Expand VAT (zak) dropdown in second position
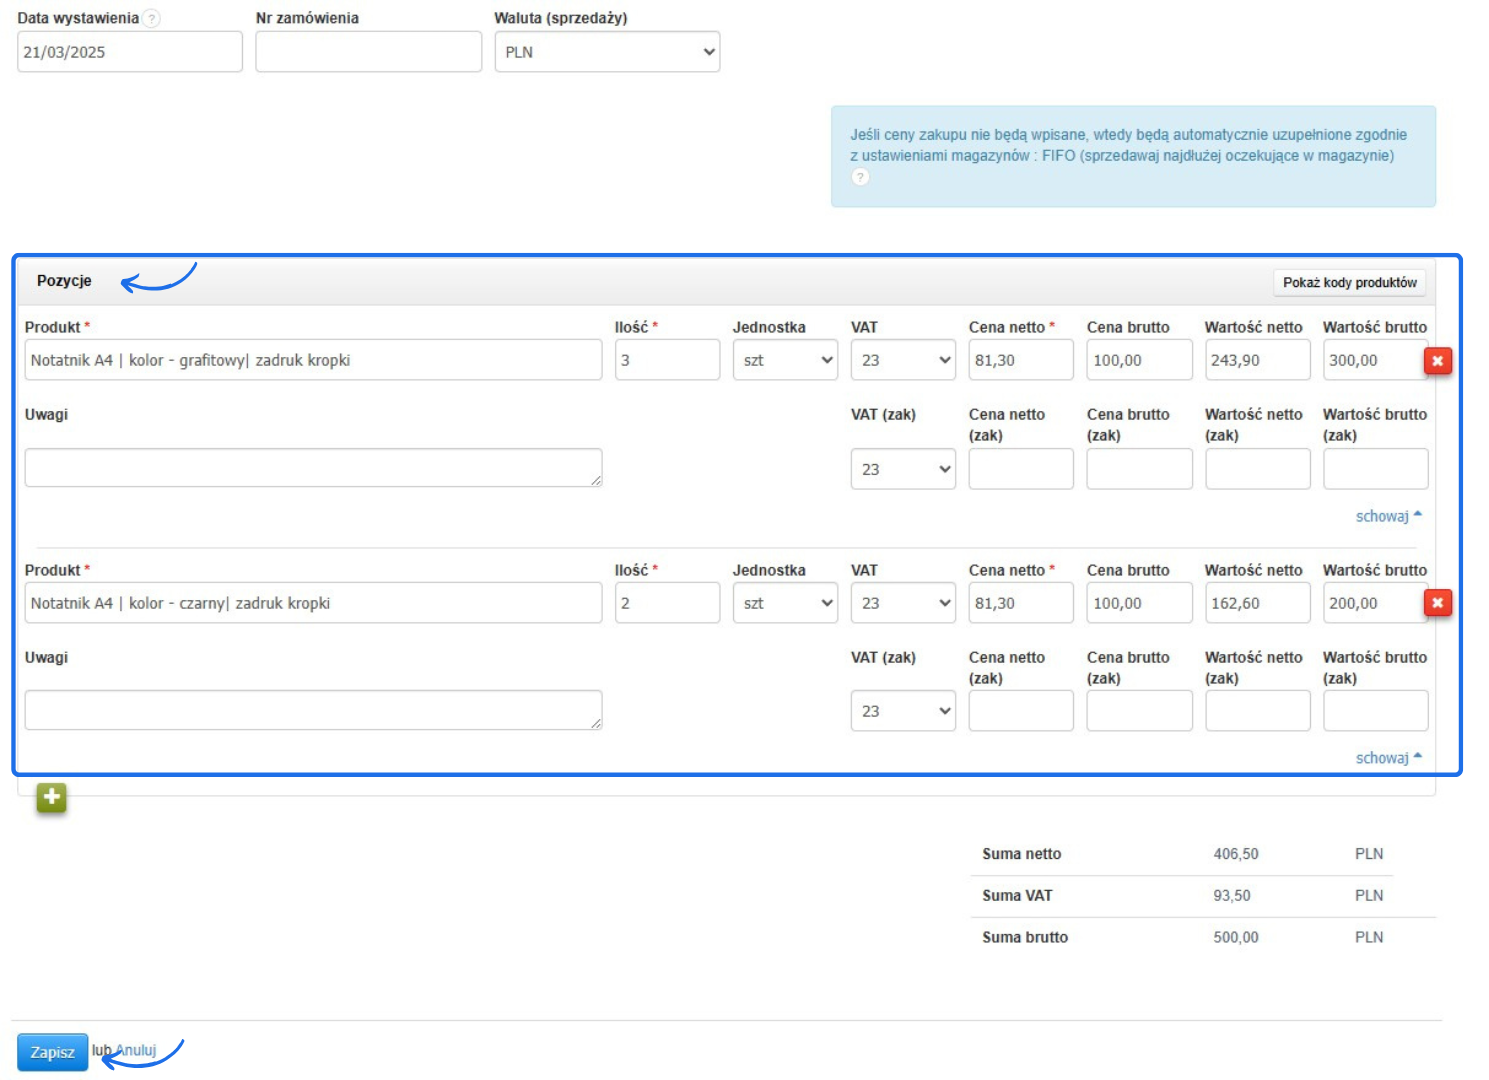 click(x=903, y=711)
